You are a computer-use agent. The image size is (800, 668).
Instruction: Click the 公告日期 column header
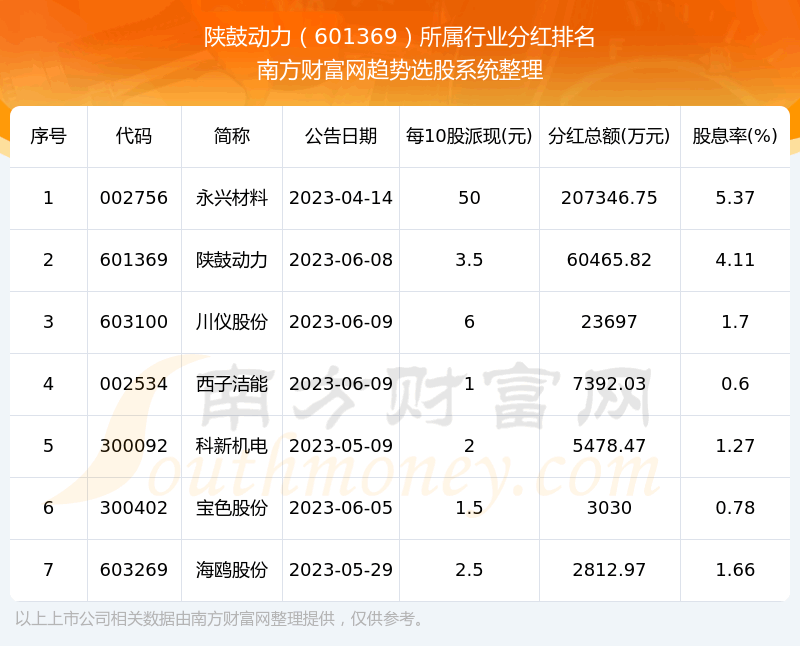pyautogui.click(x=341, y=136)
